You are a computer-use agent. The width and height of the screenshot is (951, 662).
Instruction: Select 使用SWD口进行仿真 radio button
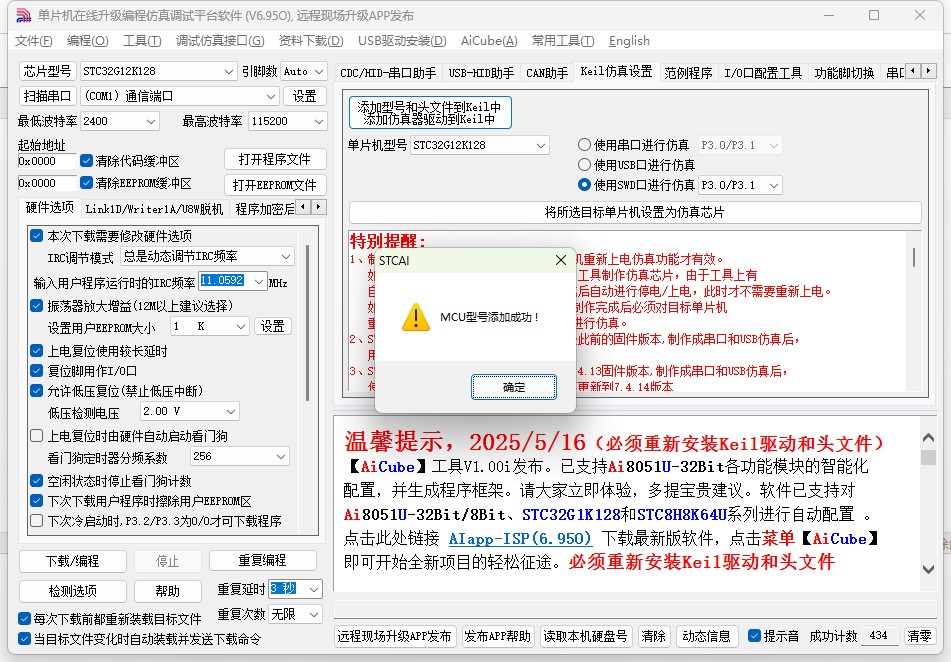pyautogui.click(x=584, y=184)
